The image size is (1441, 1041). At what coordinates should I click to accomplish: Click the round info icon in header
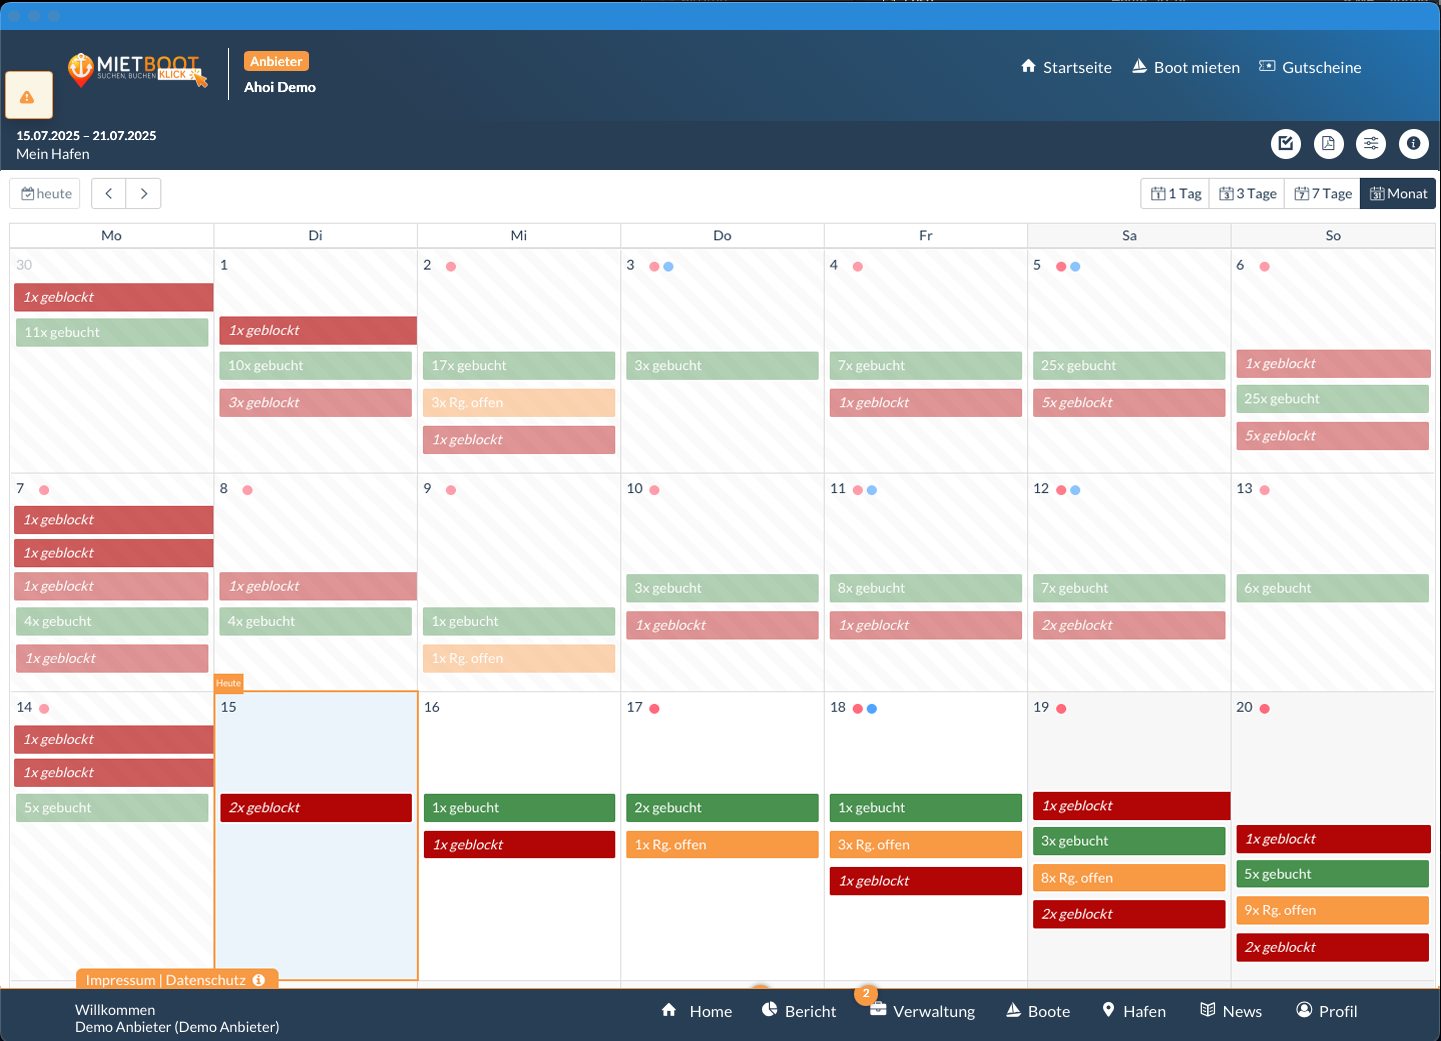(x=1413, y=144)
